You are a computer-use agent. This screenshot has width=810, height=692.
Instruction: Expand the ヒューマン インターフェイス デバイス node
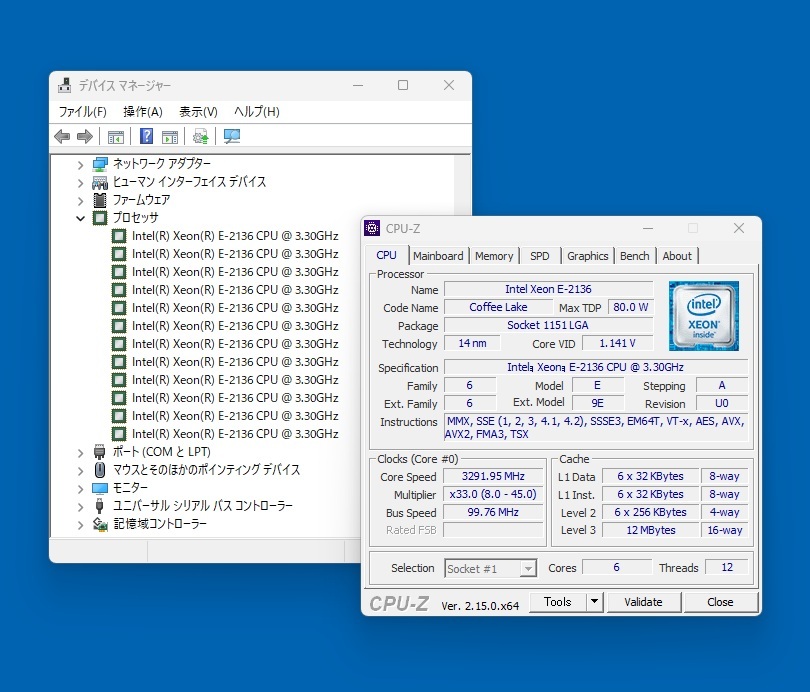[80, 183]
